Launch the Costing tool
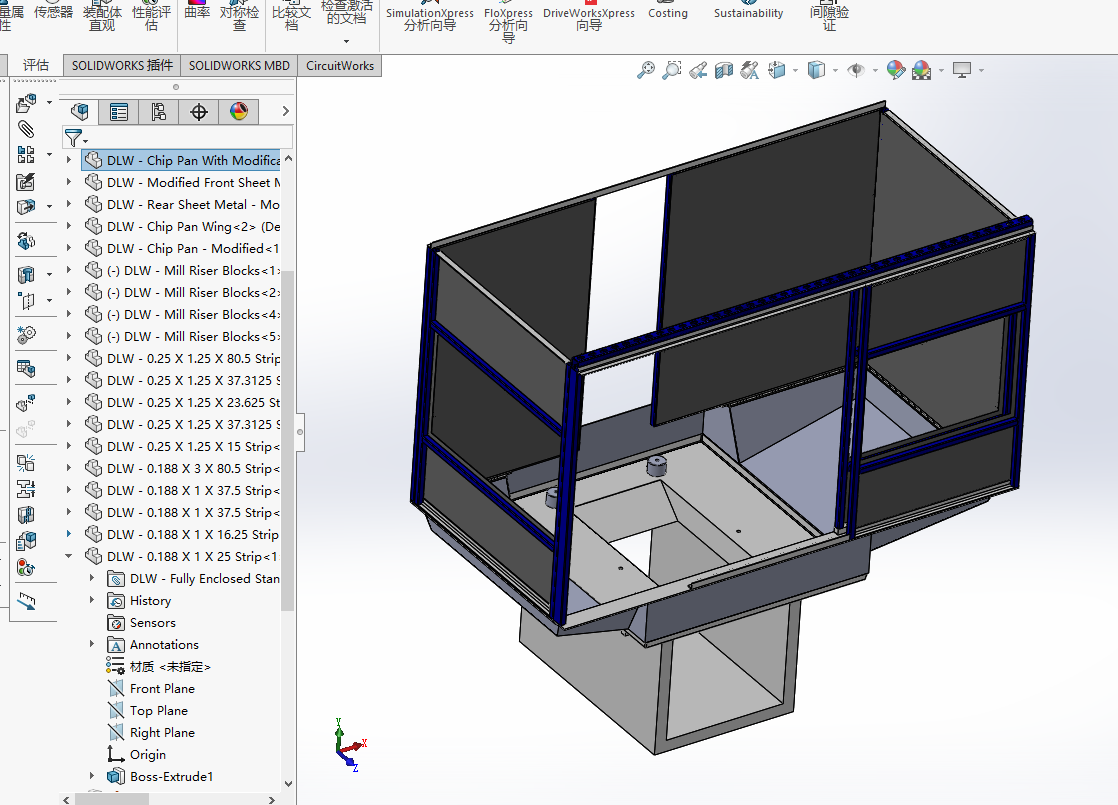 667,13
